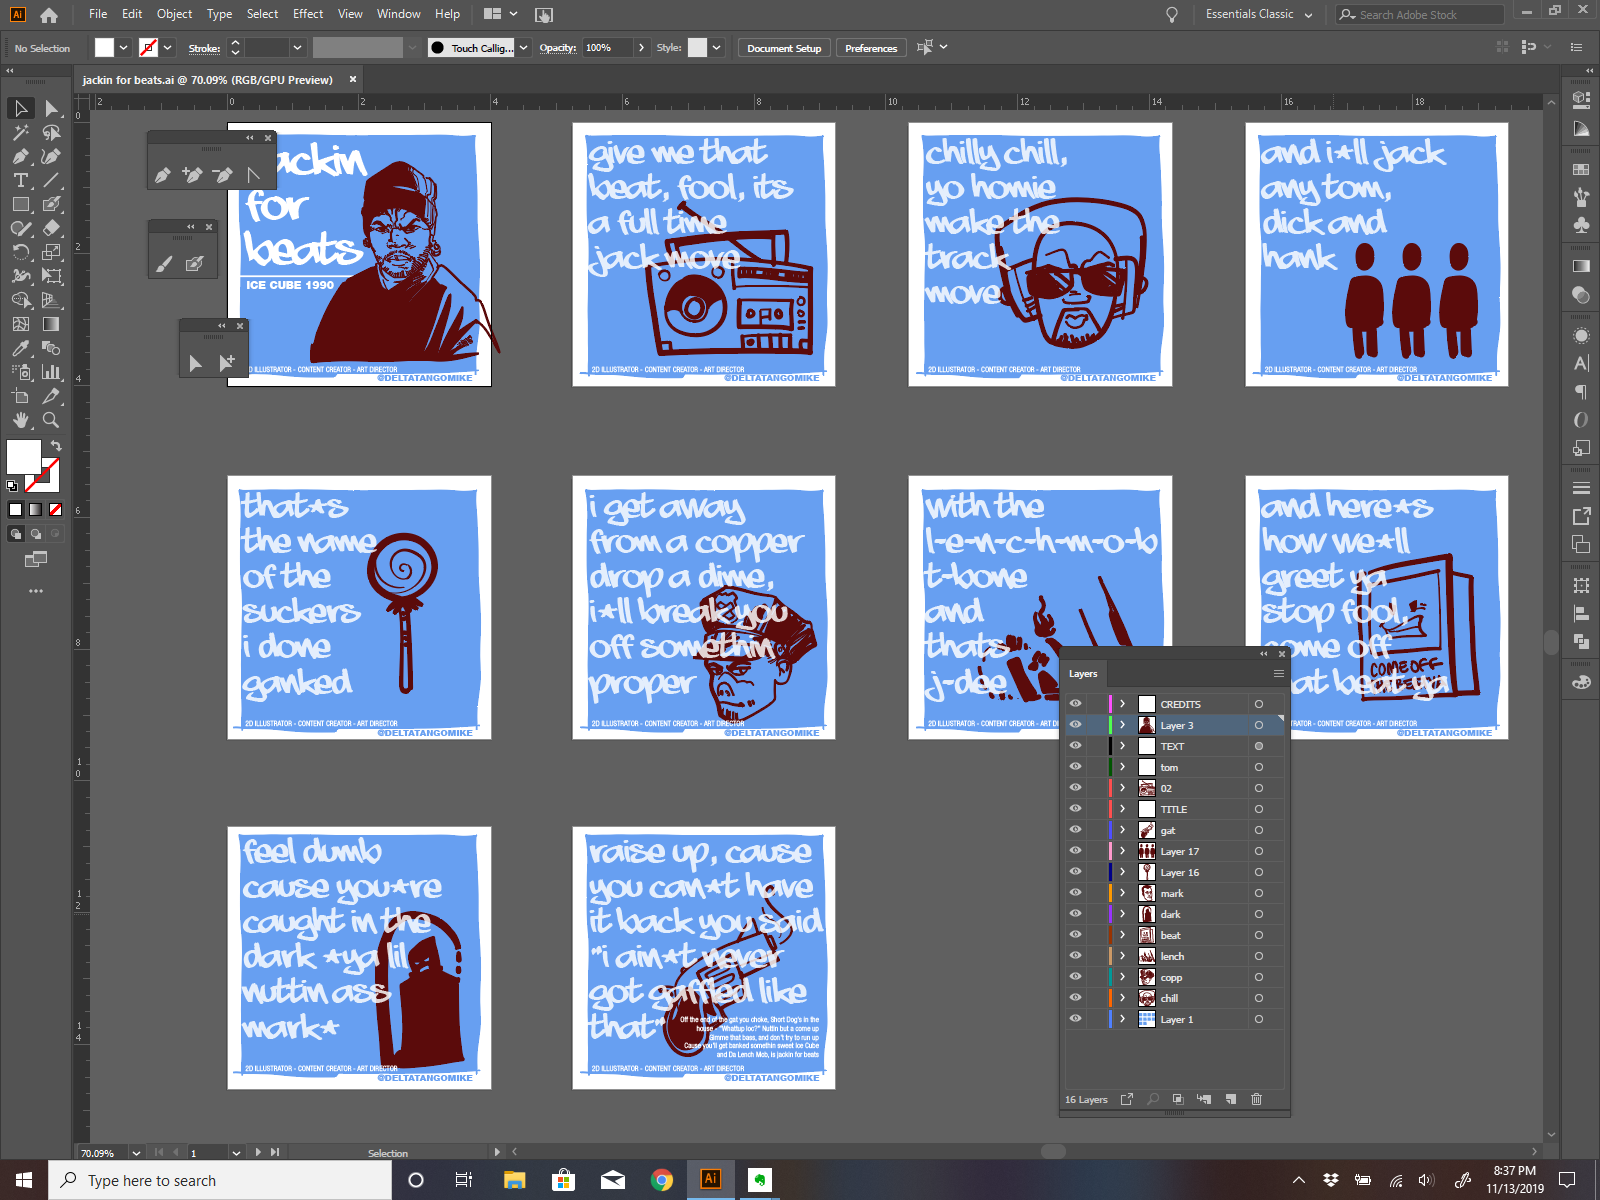
Task: Select the Lasso tool
Action: pyautogui.click(x=51, y=132)
